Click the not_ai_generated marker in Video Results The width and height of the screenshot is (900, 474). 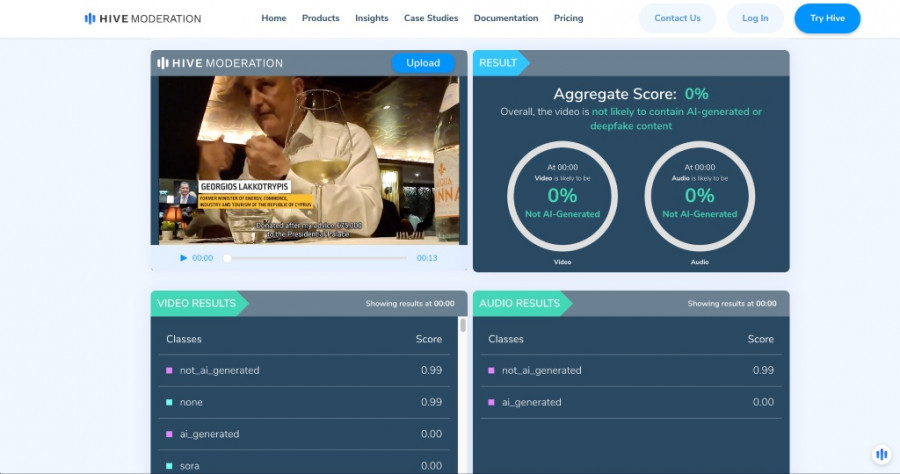pyautogui.click(x=170, y=370)
